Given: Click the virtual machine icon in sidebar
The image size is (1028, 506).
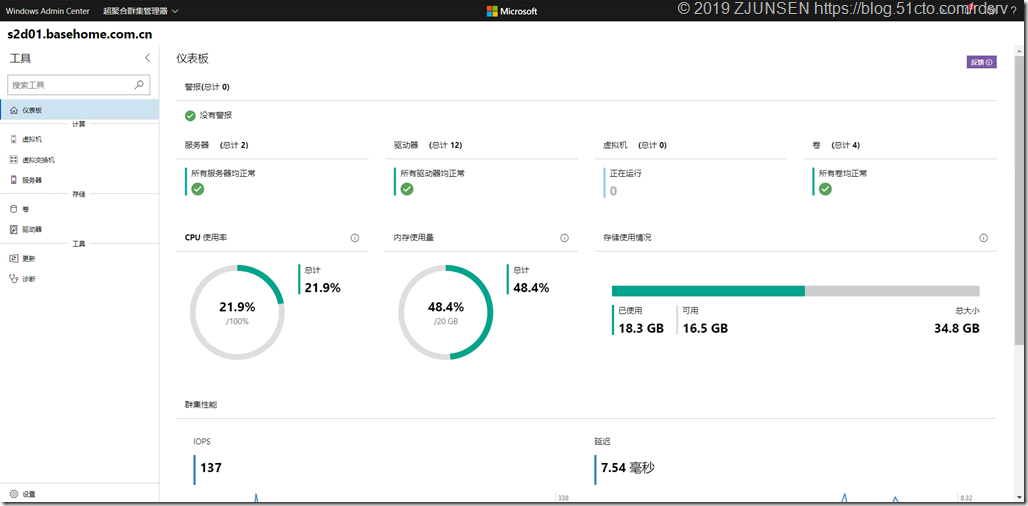Looking at the screenshot, I should click(x=14, y=139).
